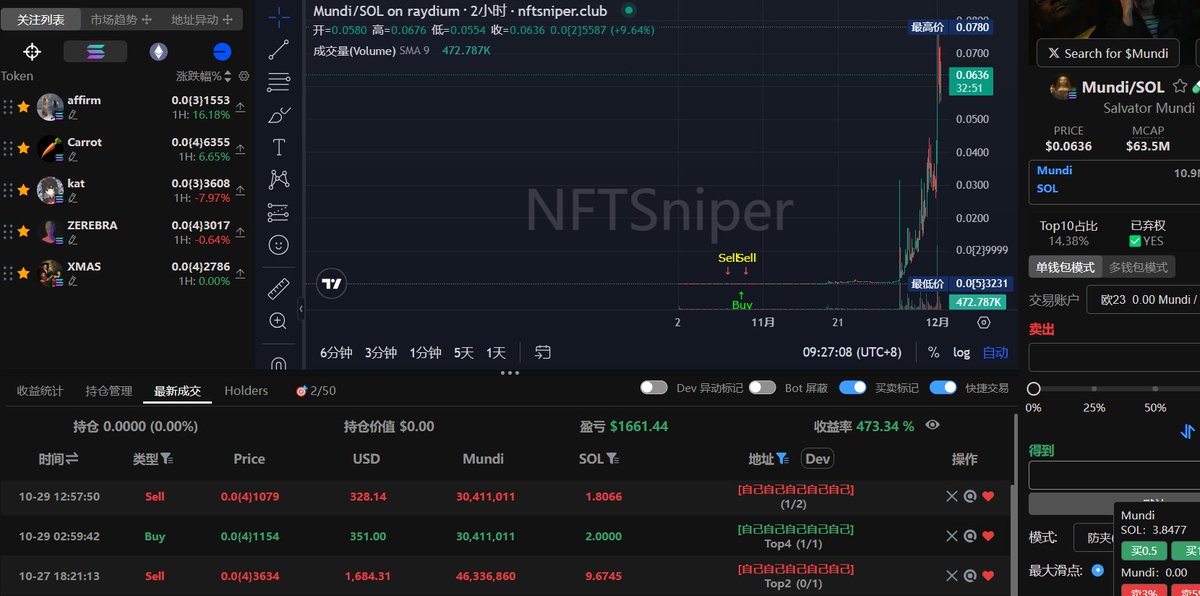
Task: Click the TradingView logo on chart
Action: pyautogui.click(x=331, y=284)
